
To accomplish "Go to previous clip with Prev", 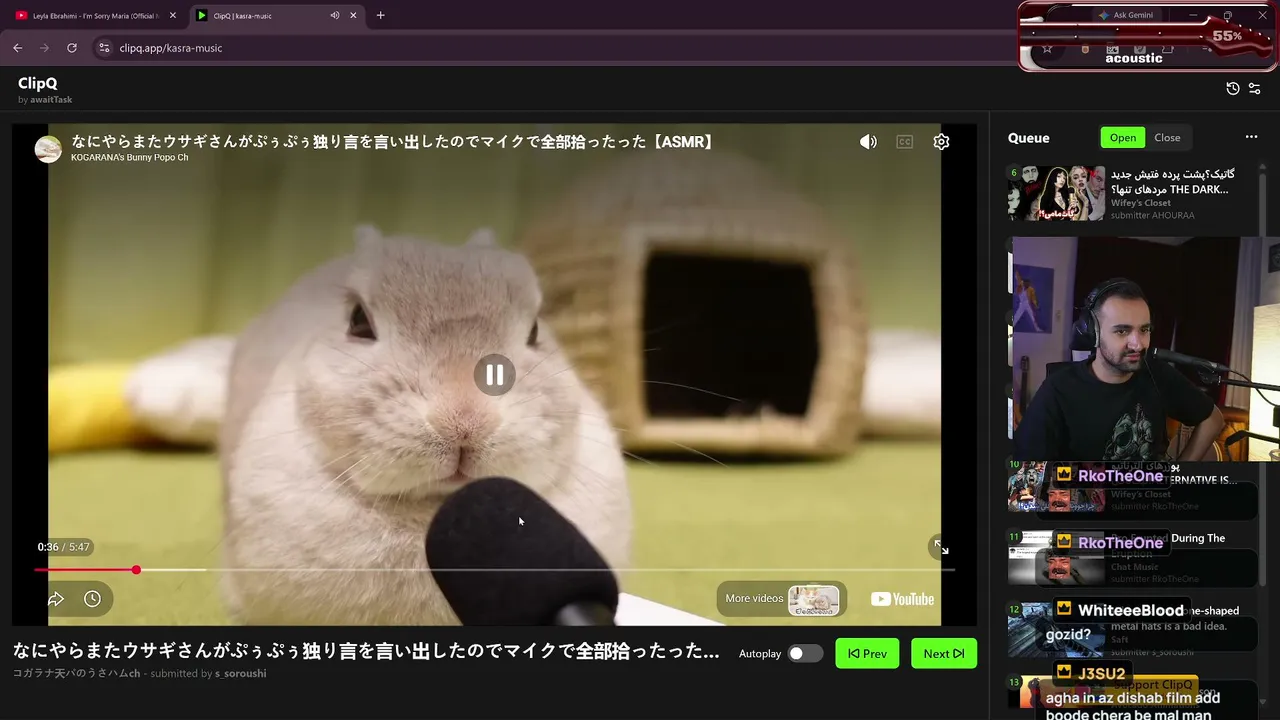I will coord(867,654).
